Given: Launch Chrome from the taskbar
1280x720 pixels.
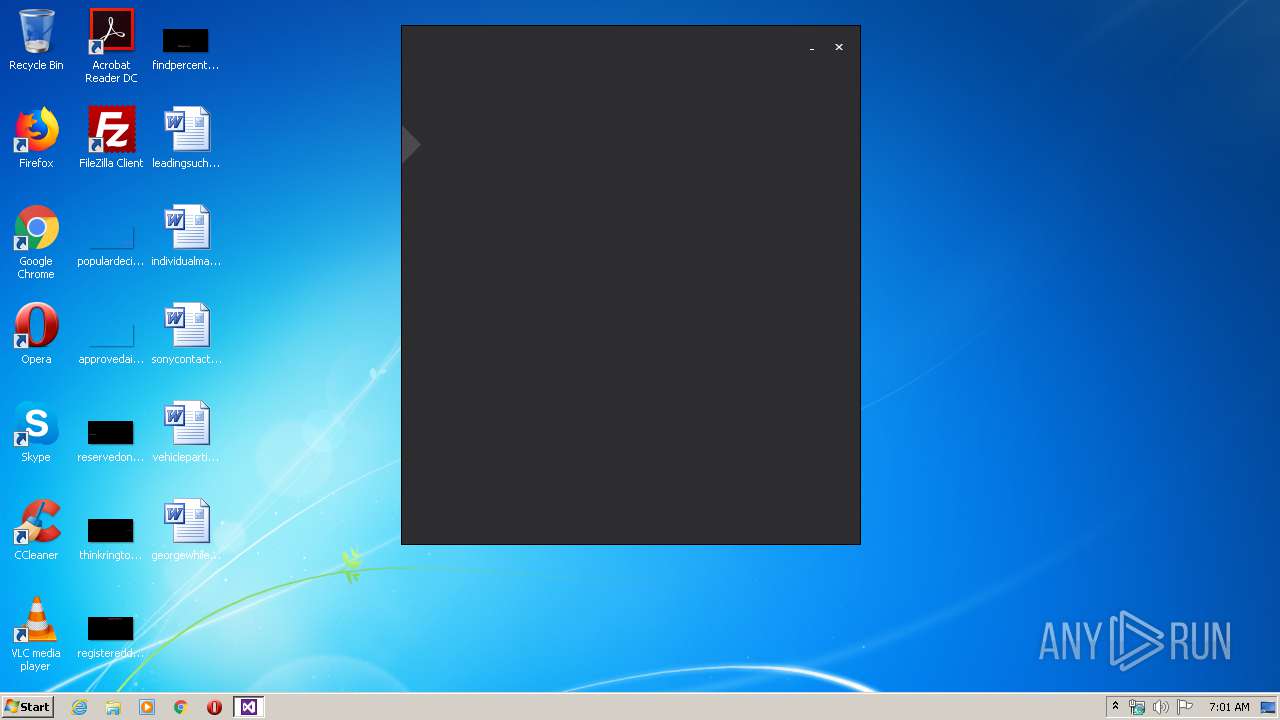Looking at the screenshot, I should tap(181, 707).
